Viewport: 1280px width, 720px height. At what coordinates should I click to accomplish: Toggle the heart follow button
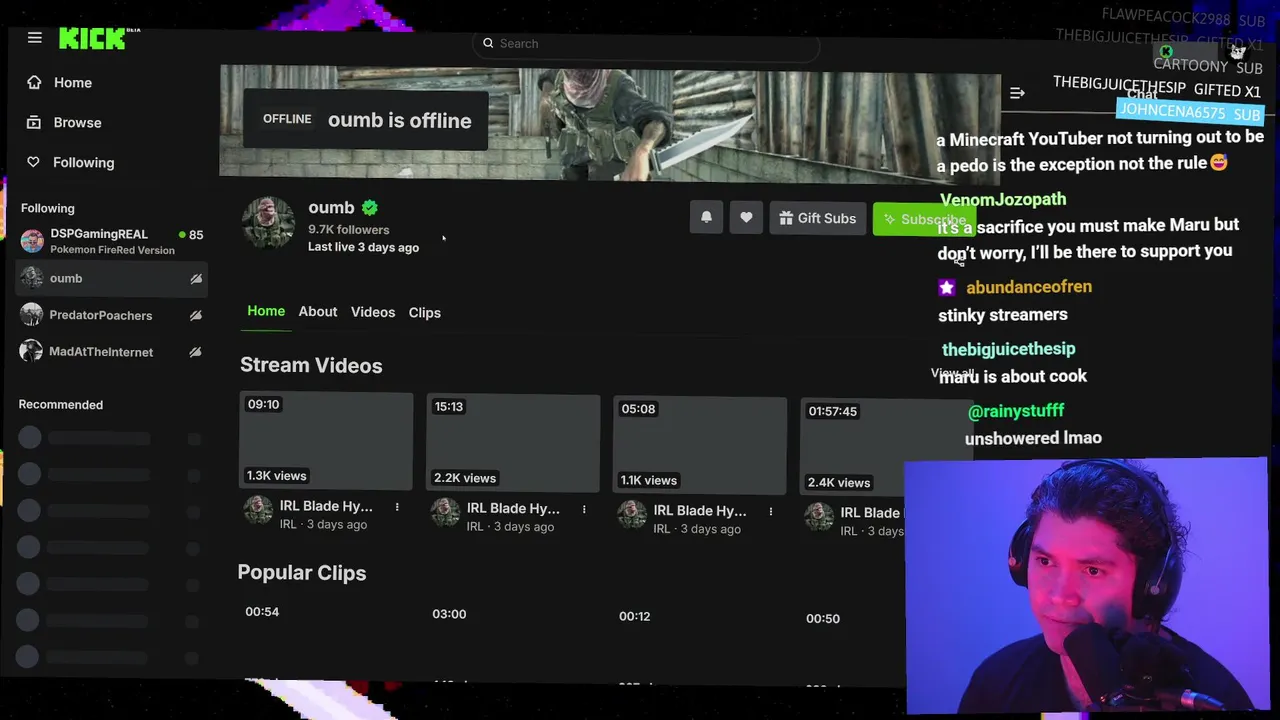pyautogui.click(x=746, y=217)
